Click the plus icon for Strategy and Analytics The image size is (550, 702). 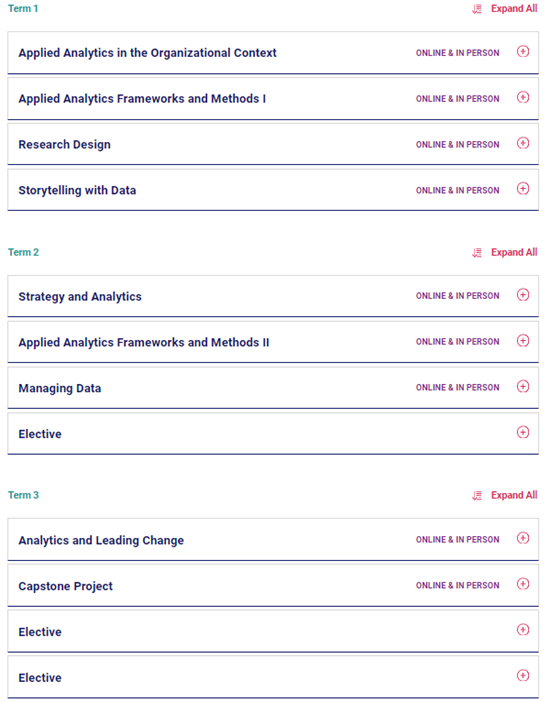[523, 295]
